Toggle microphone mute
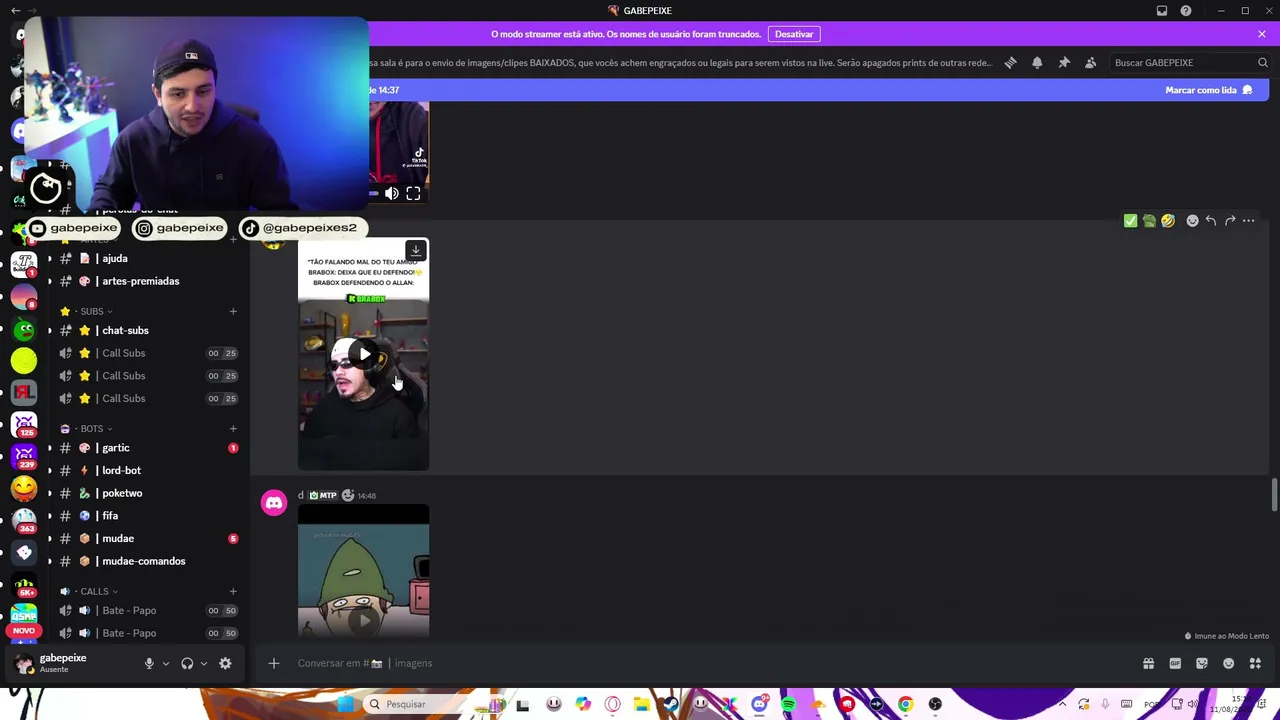Screen dimensions: 1280x720 [149, 663]
